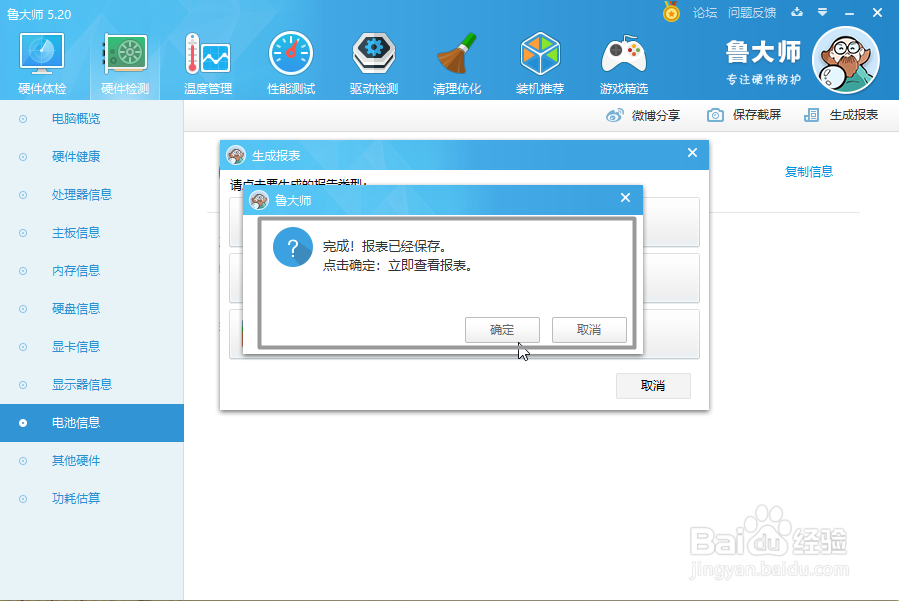Select 硬件检测 hardware detection icon
The image size is (899, 601).
pos(125,54)
